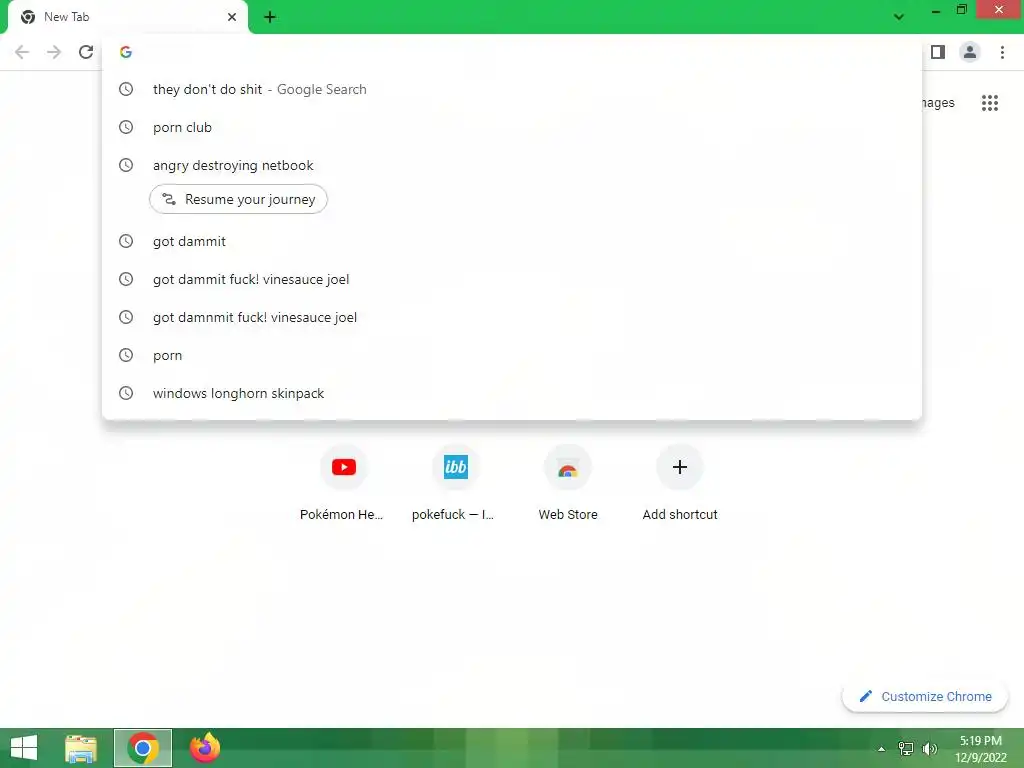The image size is (1024, 768).
Task: Click the Google logo in the address bar
Action: [x=126, y=52]
